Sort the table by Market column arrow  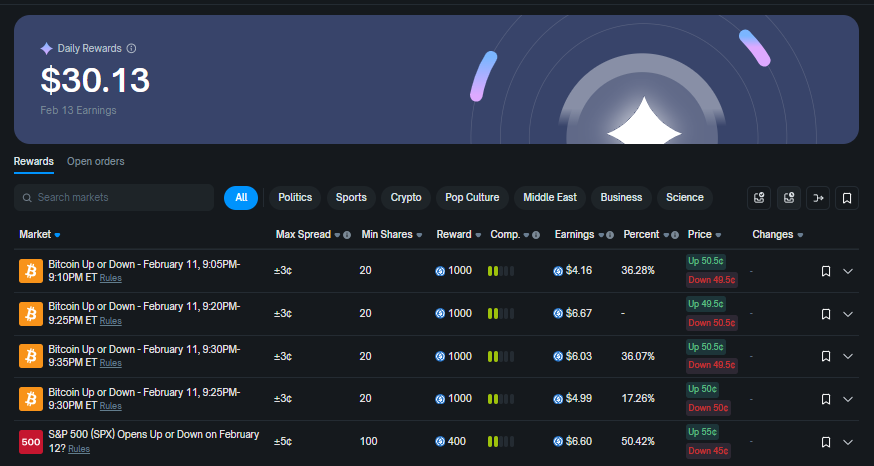click(57, 235)
